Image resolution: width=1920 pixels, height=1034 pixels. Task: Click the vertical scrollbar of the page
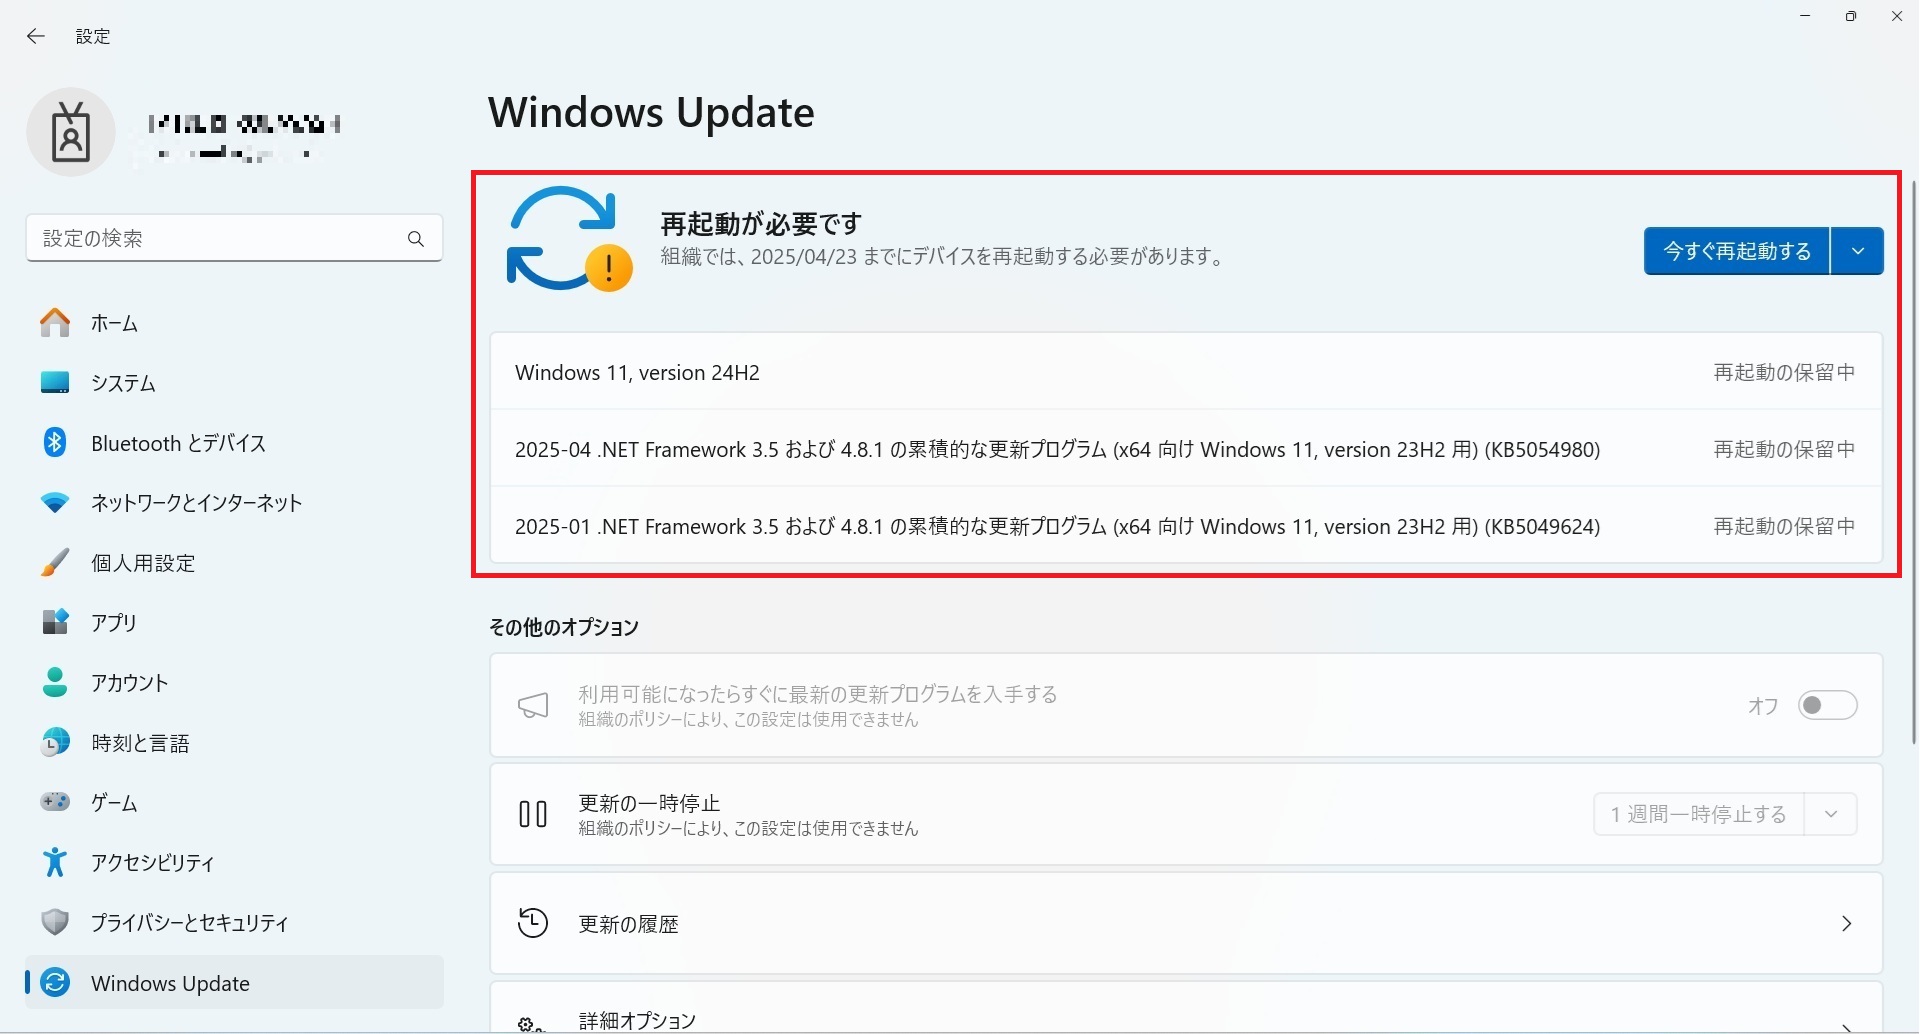point(1914,461)
